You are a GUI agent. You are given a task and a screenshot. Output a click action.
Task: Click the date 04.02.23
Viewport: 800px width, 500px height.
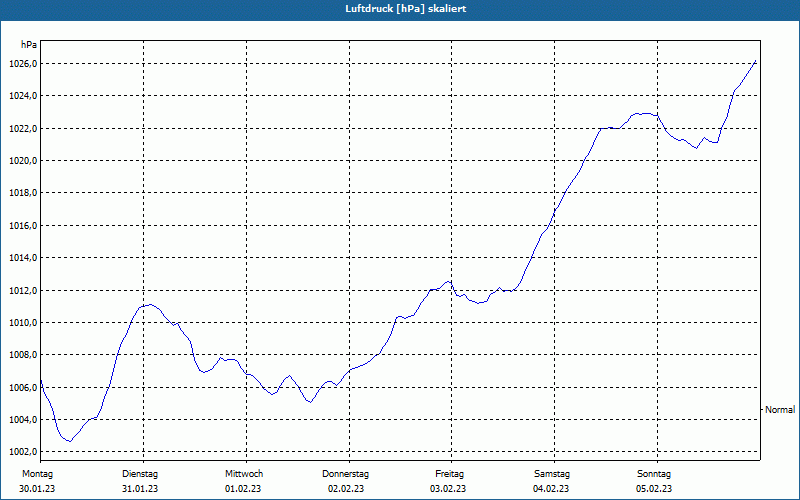[x=551, y=489]
